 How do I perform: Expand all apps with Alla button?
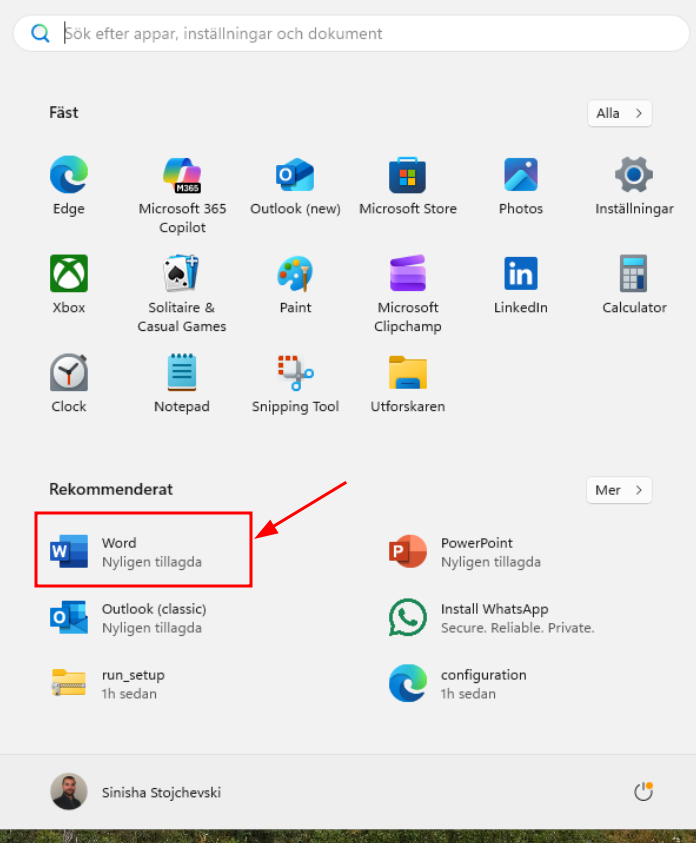(619, 113)
